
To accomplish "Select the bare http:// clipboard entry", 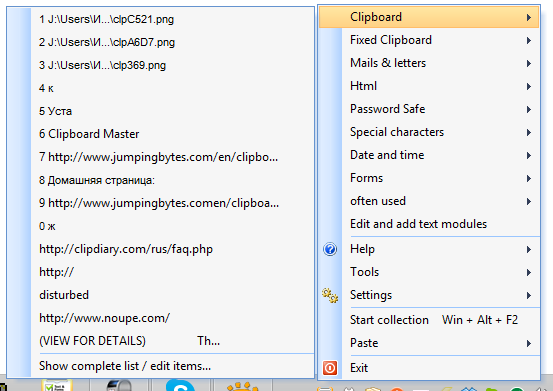I will [x=160, y=272].
